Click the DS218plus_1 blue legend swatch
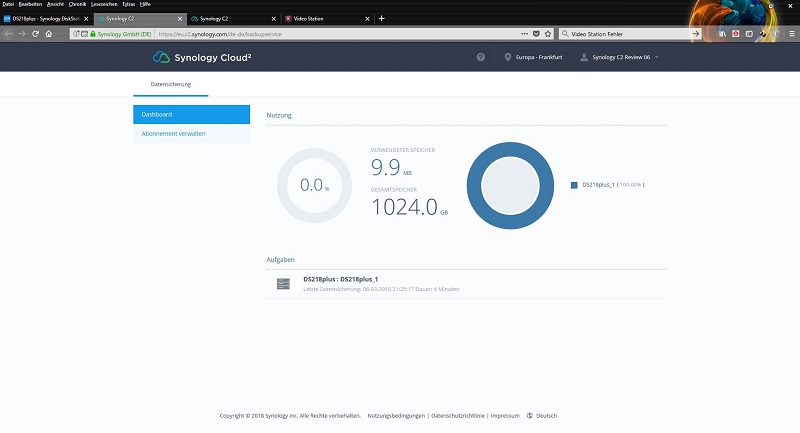This screenshot has width=800, height=433. [574, 185]
